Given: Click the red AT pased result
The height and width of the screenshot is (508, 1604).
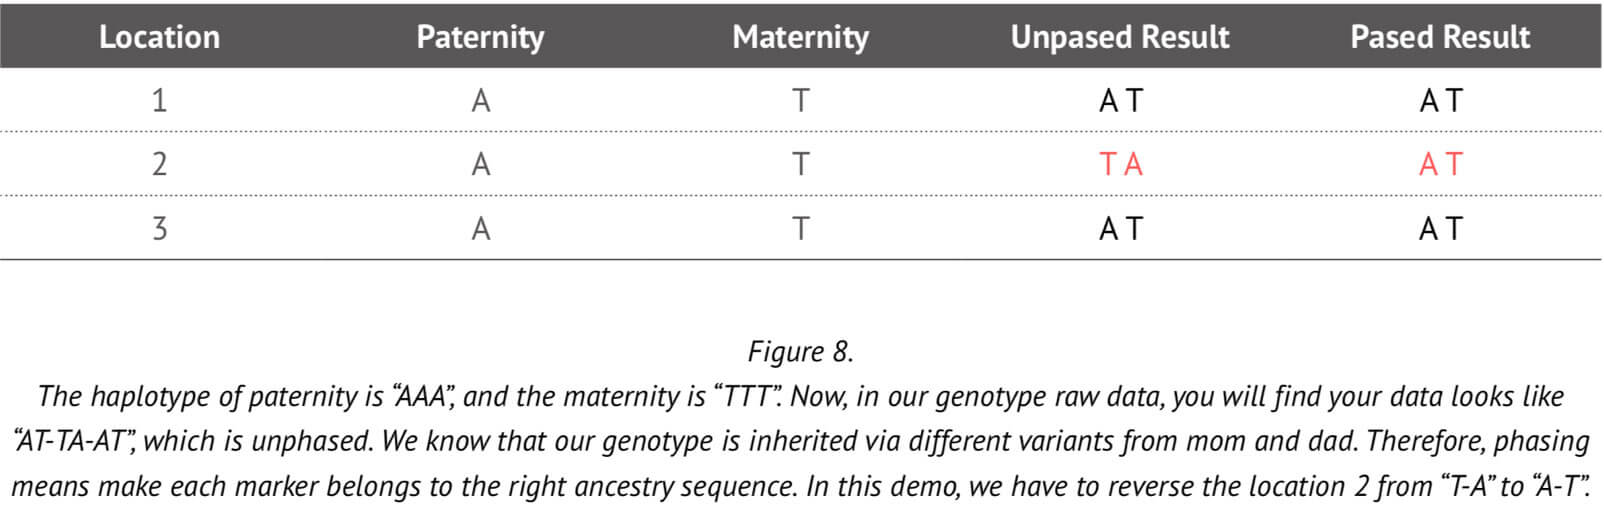Looking at the screenshot, I should (x=1441, y=164).
